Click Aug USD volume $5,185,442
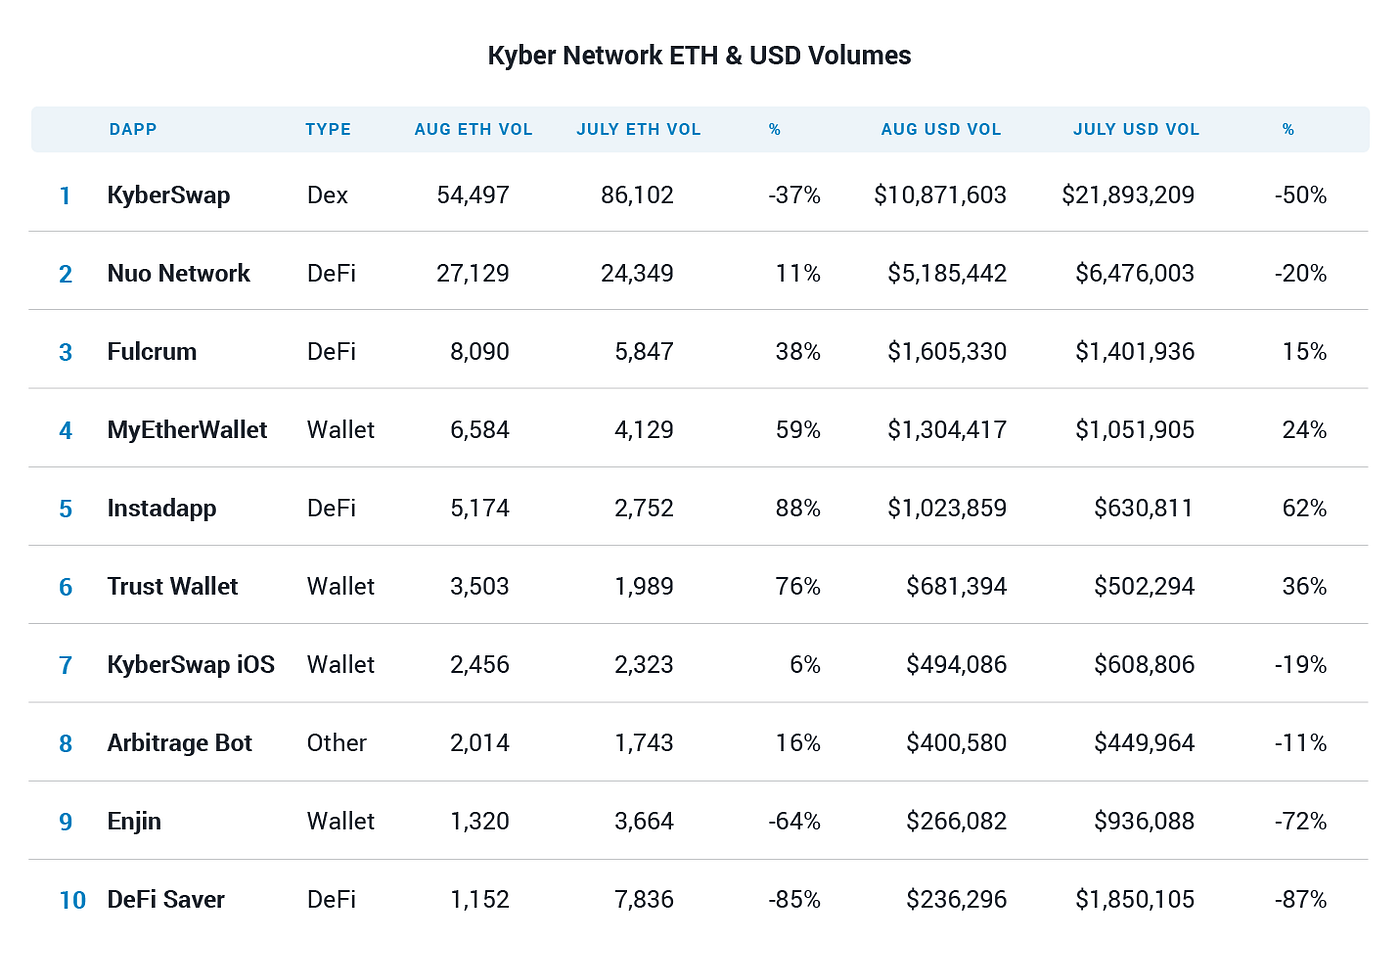Viewport: 1400px width, 976px height. point(947,273)
